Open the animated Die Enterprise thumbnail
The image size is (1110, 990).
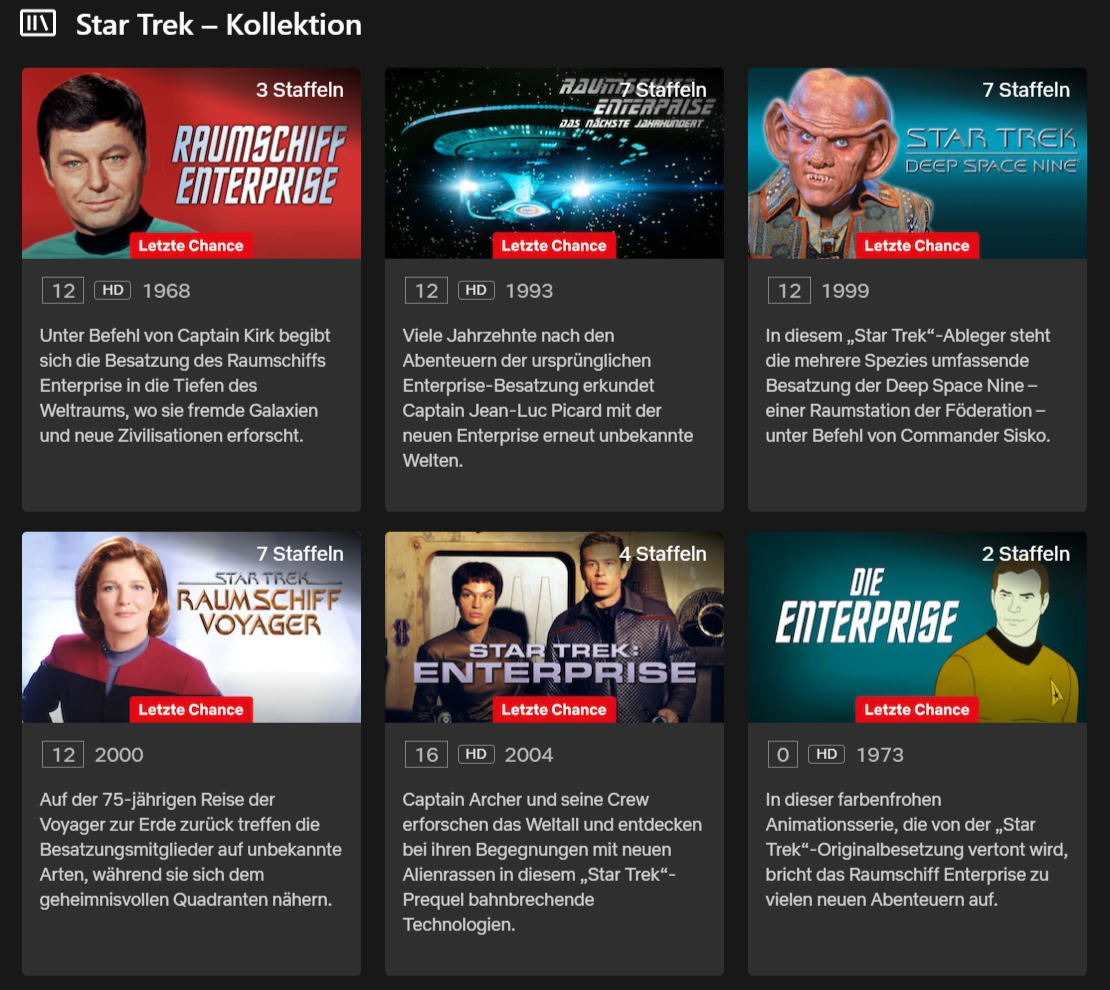(x=917, y=627)
